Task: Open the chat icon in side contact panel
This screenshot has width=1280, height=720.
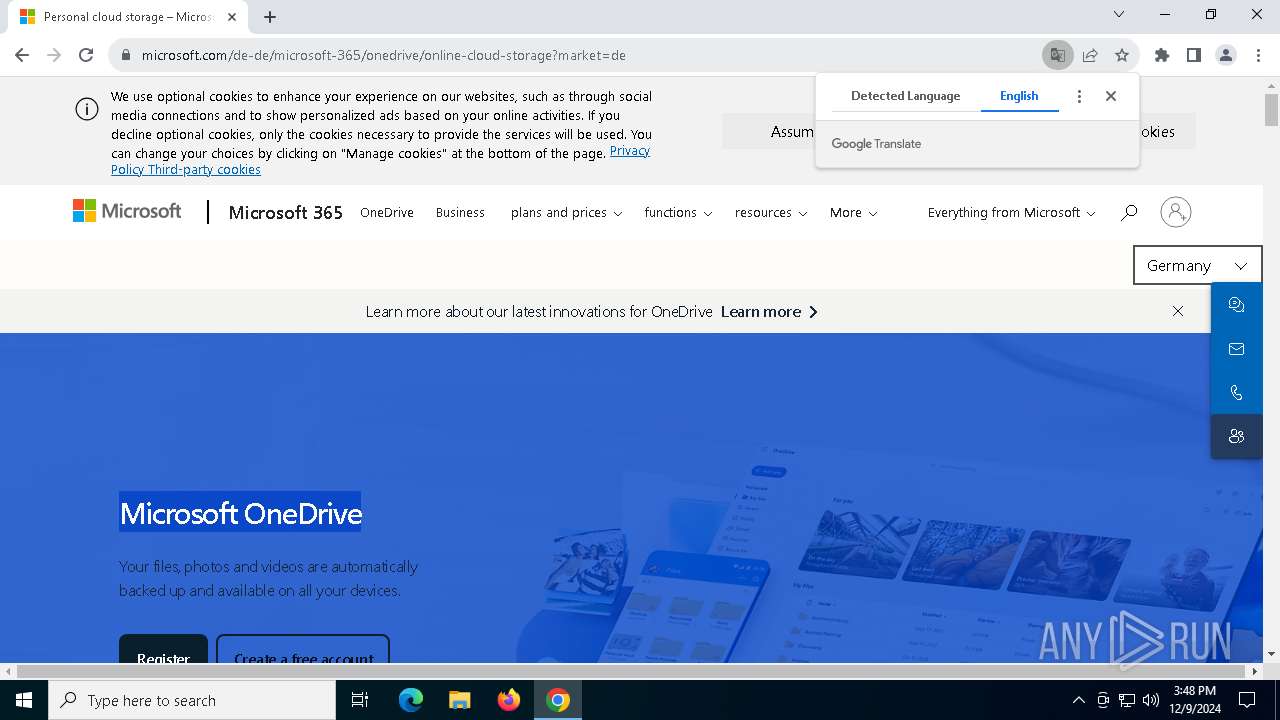Action: coord(1237,305)
